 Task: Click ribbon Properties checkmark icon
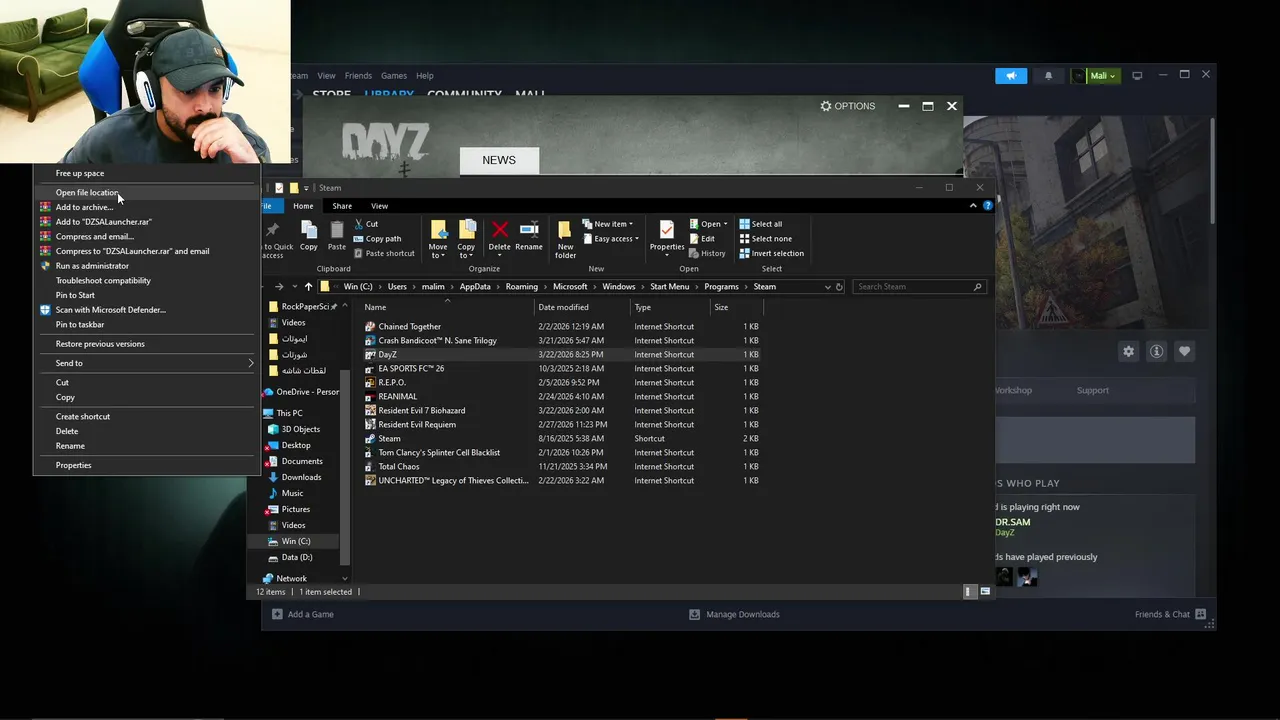click(x=667, y=236)
